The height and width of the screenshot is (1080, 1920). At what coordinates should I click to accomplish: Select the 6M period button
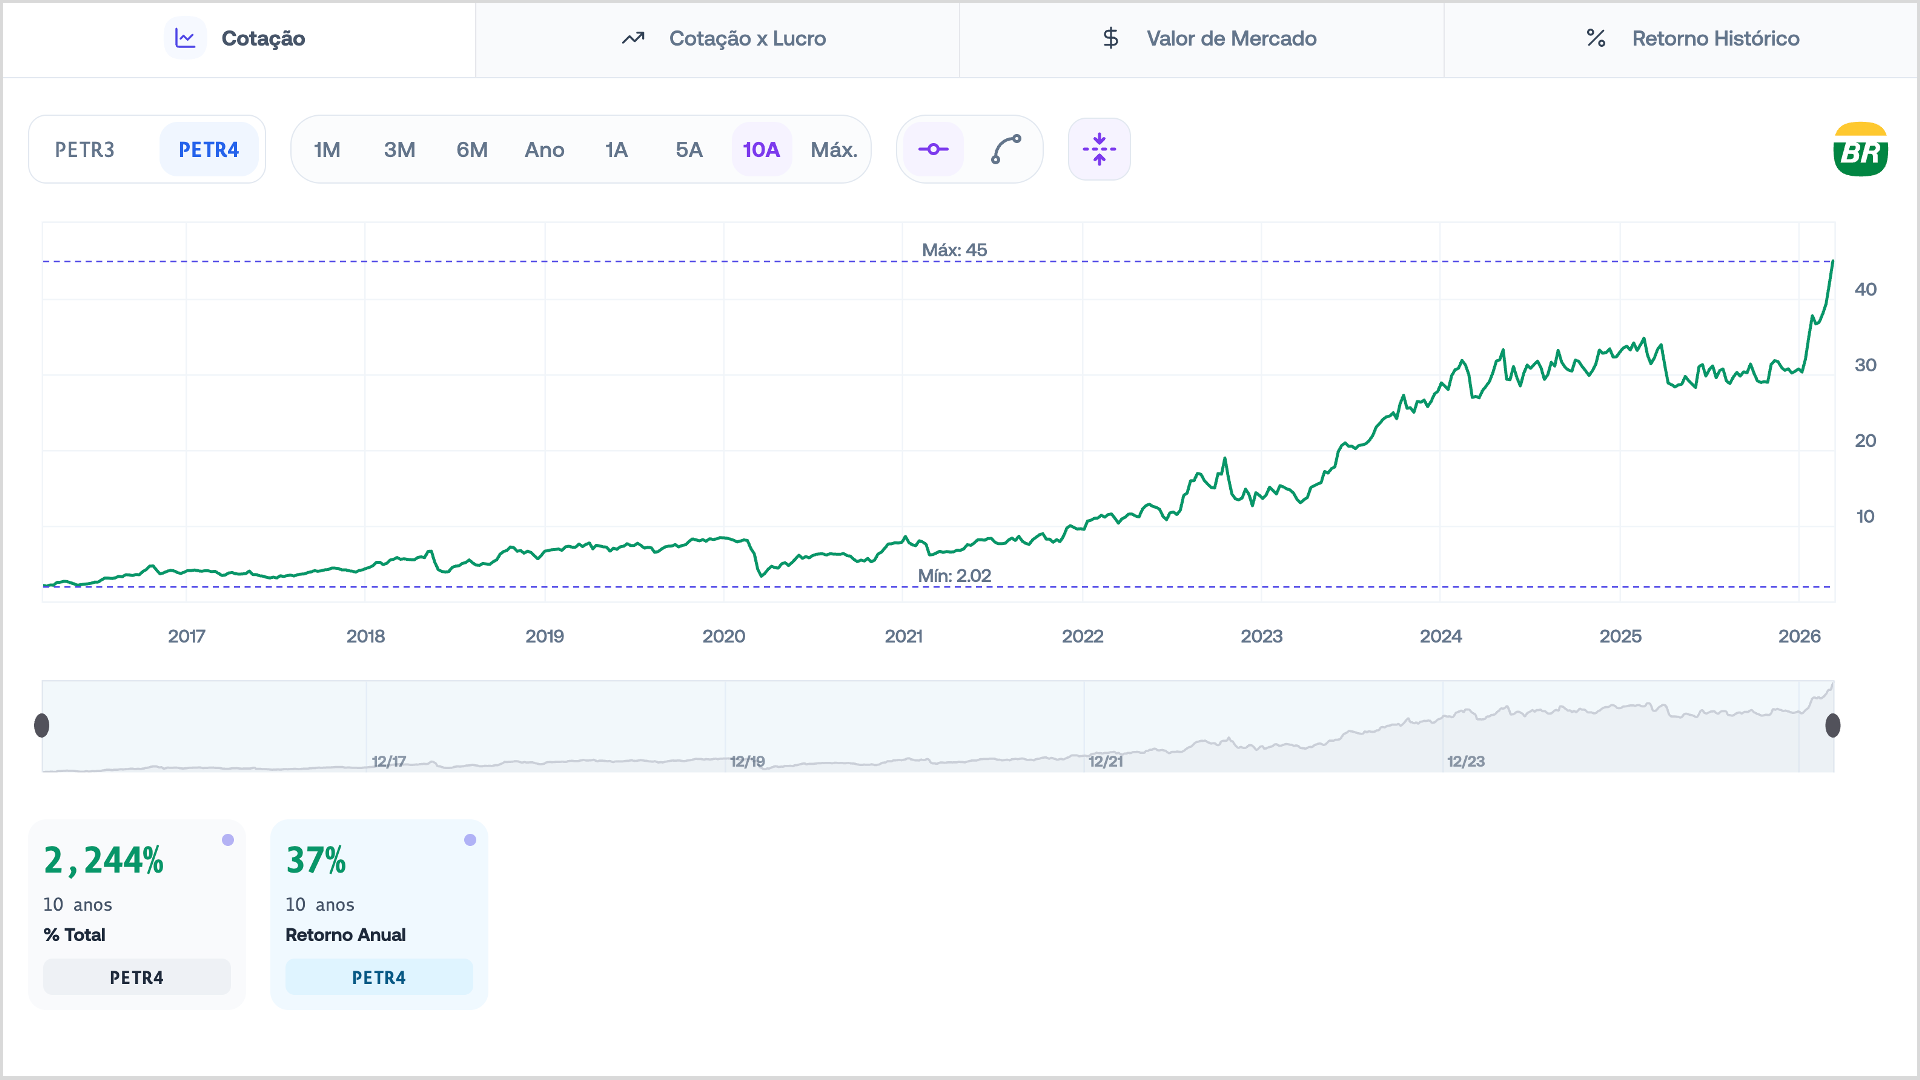472,149
